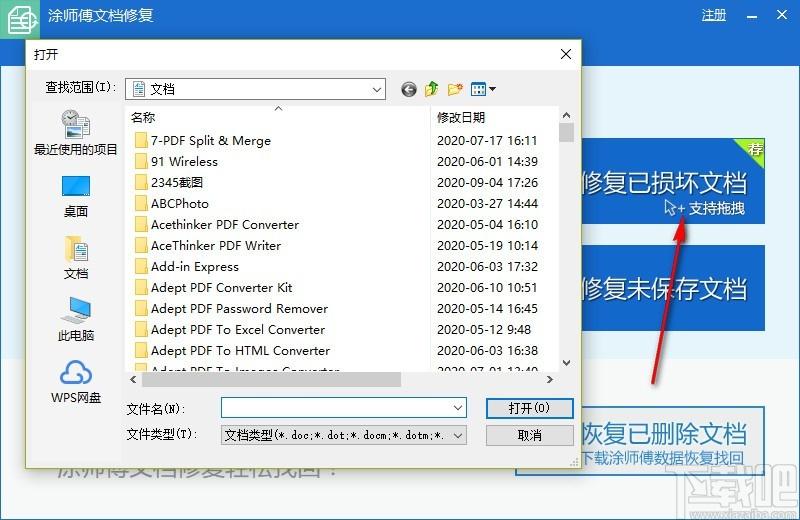Select Documents in the places sidebar
800x520 pixels.
[76, 258]
